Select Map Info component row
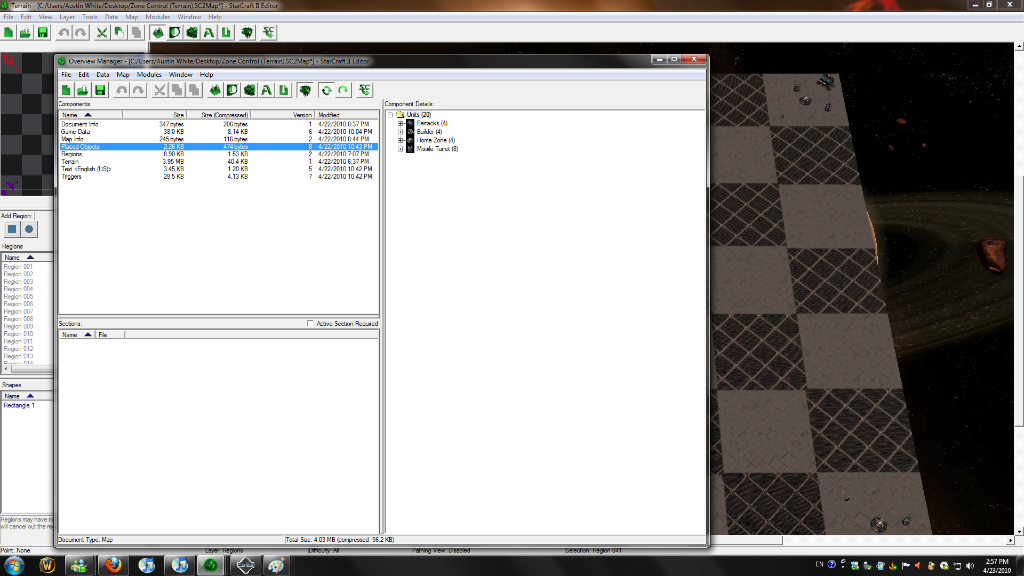Viewport: 1024px width, 576px height. click(218, 139)
